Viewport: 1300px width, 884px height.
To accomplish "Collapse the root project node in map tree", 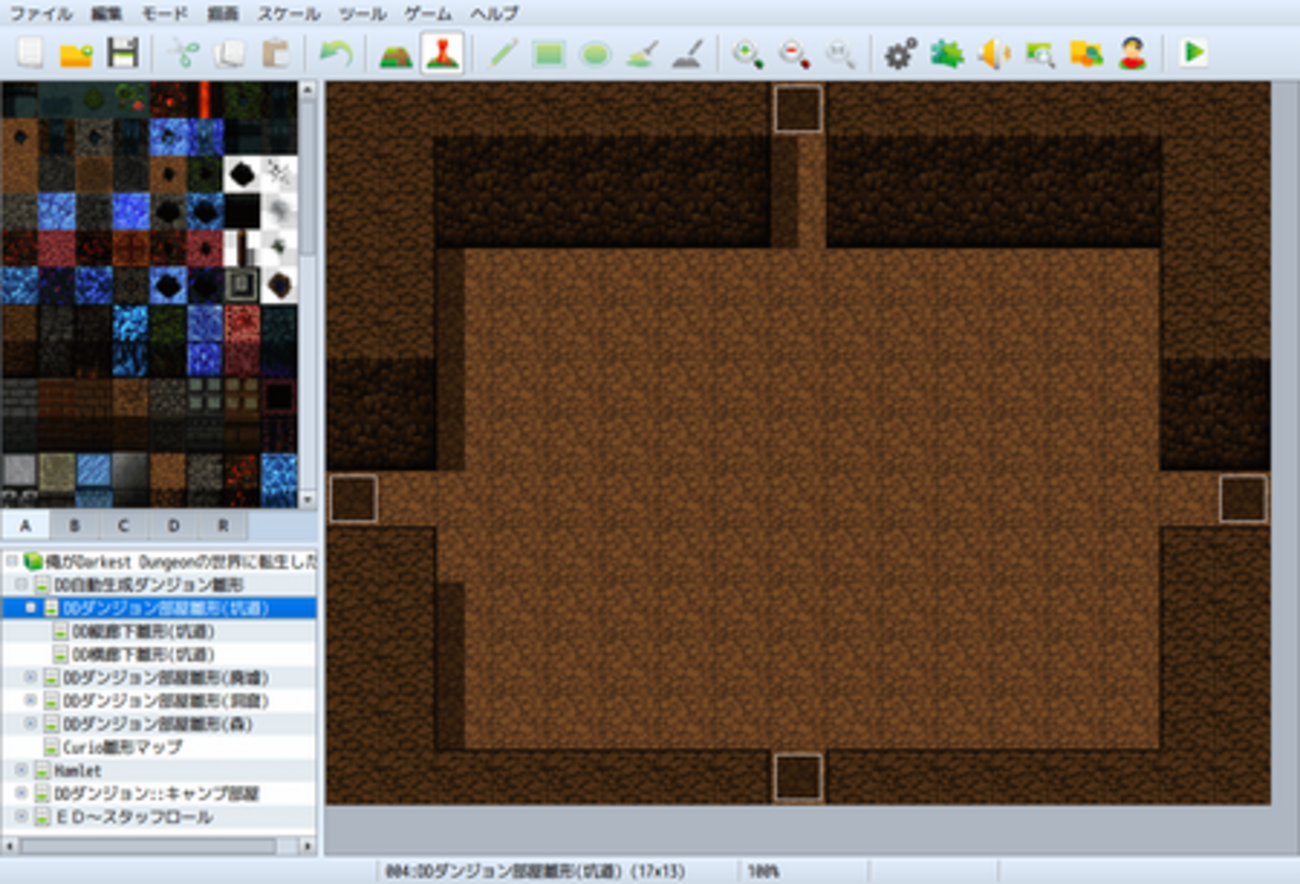I will pos(12,562).
